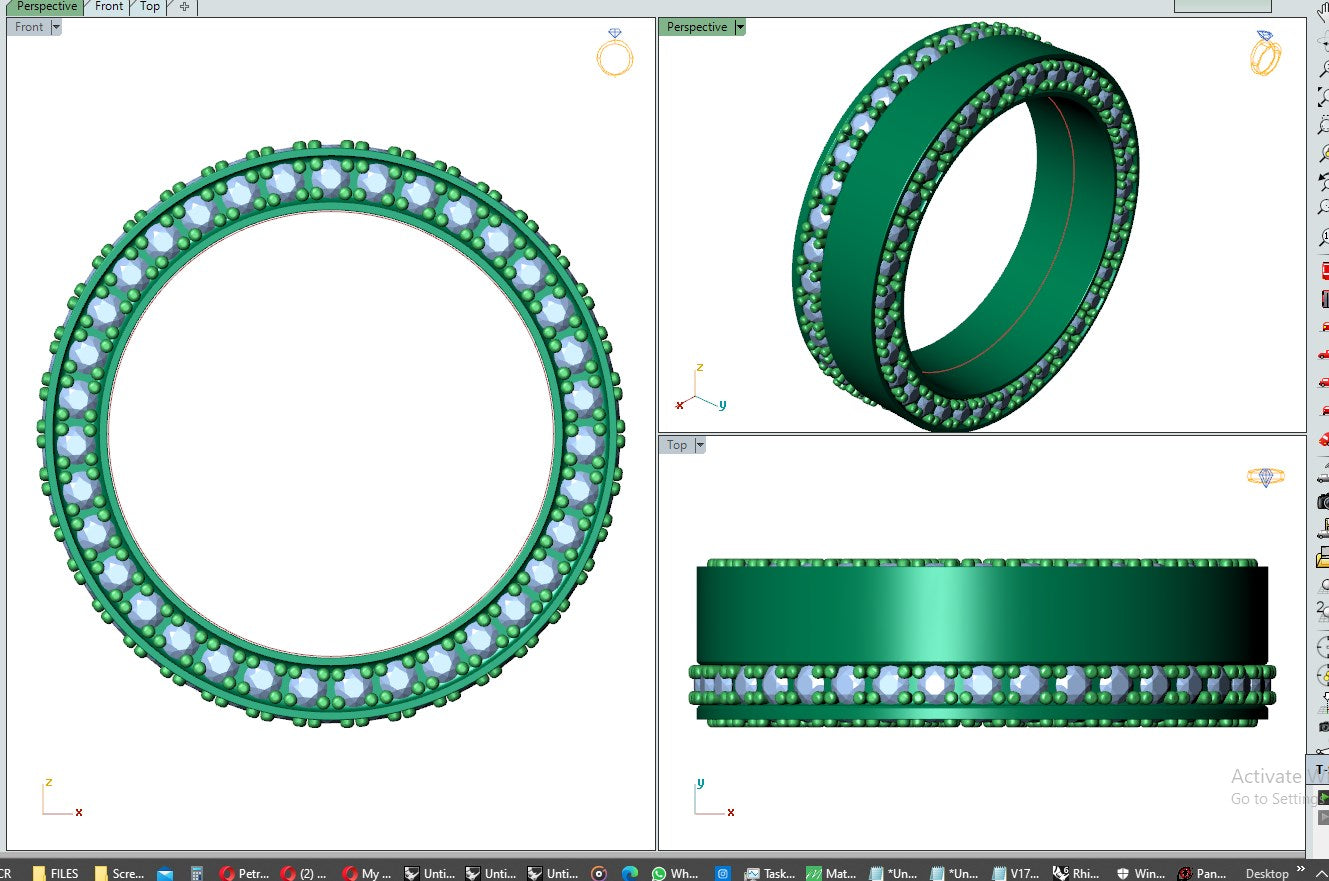Switch to the Top viewport tab
This screenshot has height=881, width=1329.
tap(150, 7)
